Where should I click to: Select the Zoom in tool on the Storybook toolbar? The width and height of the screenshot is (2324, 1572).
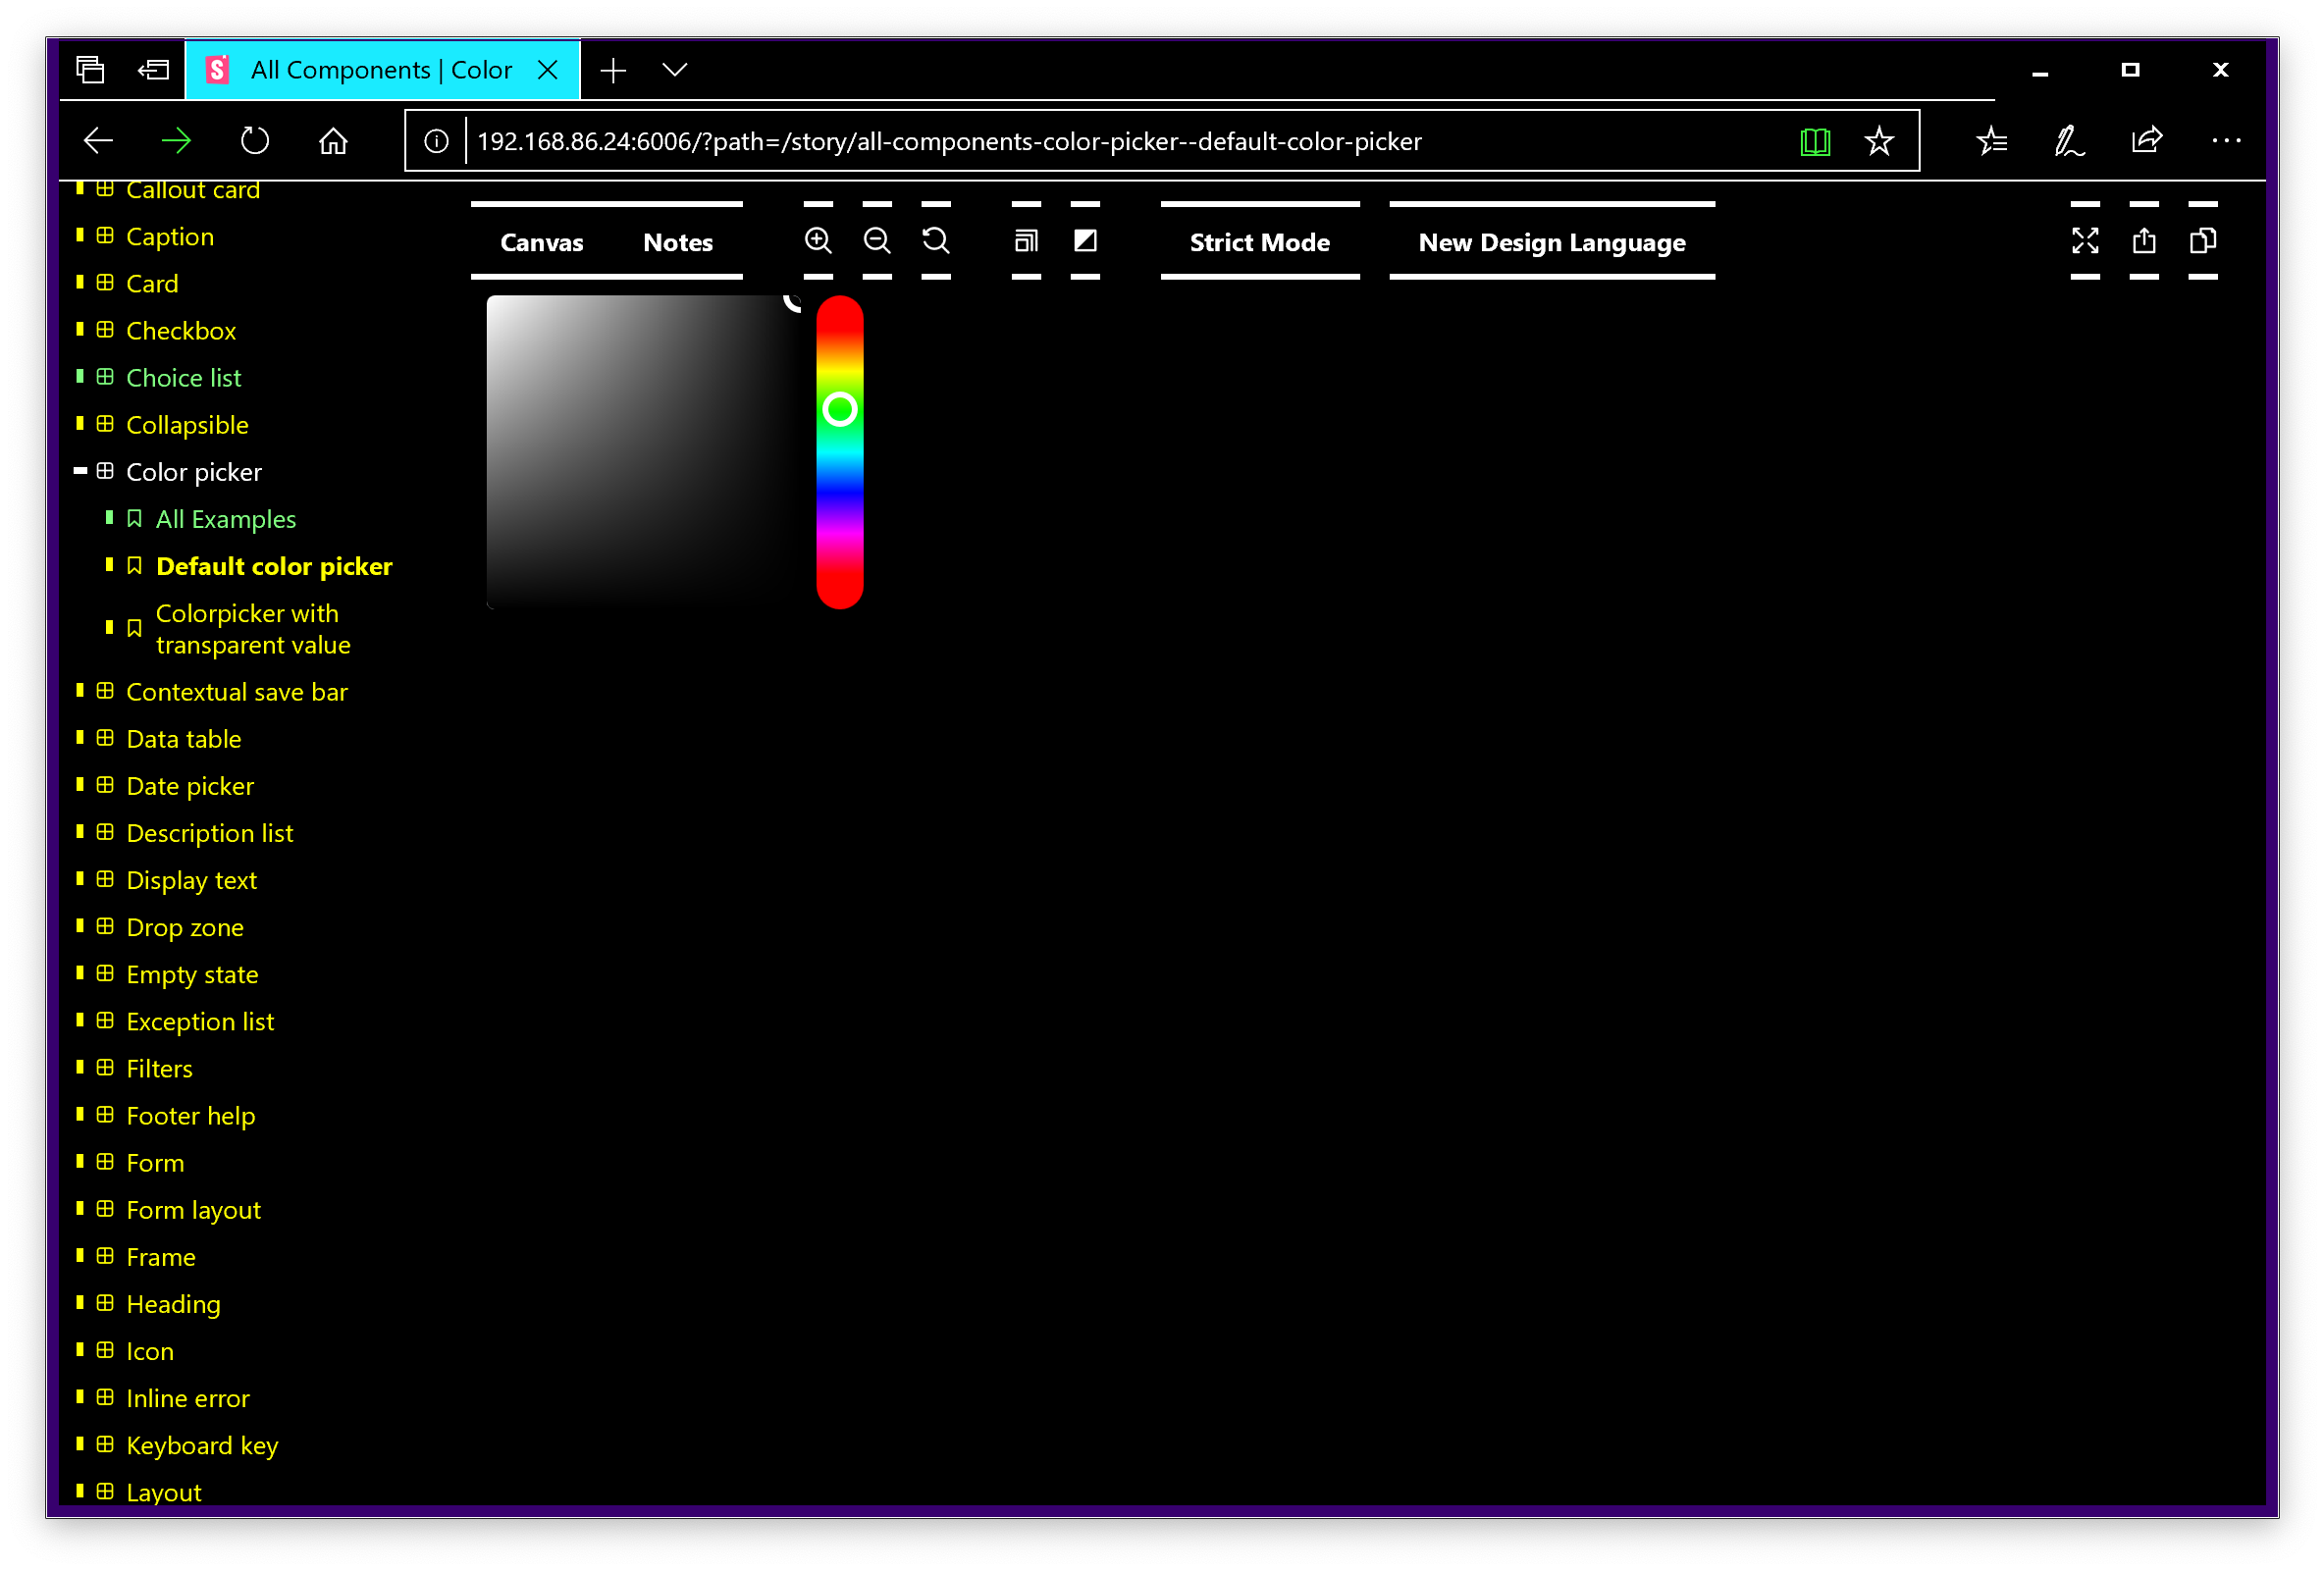click(818, 240)
